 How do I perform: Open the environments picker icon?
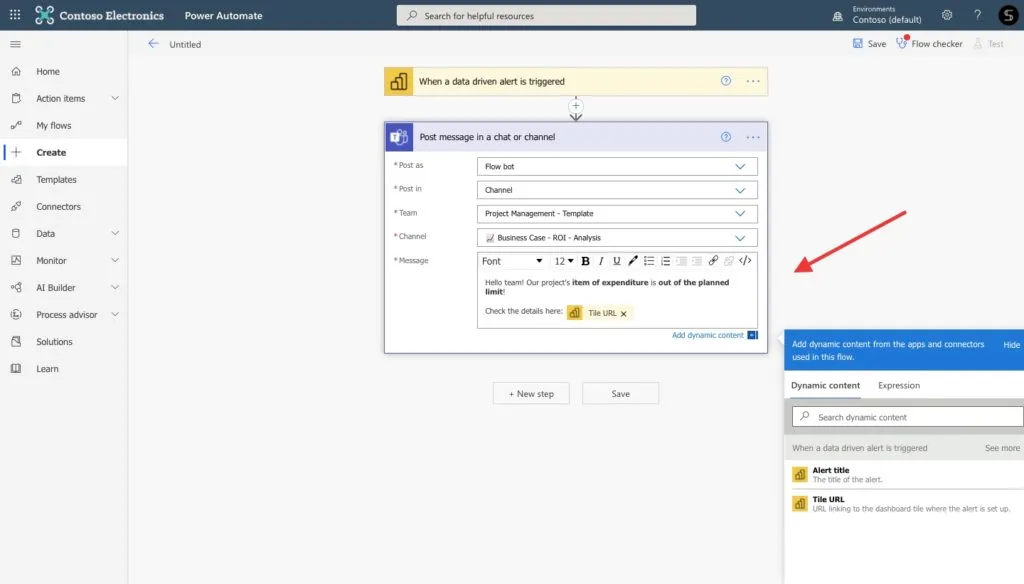pyautogui.click(x=837, y=16)
